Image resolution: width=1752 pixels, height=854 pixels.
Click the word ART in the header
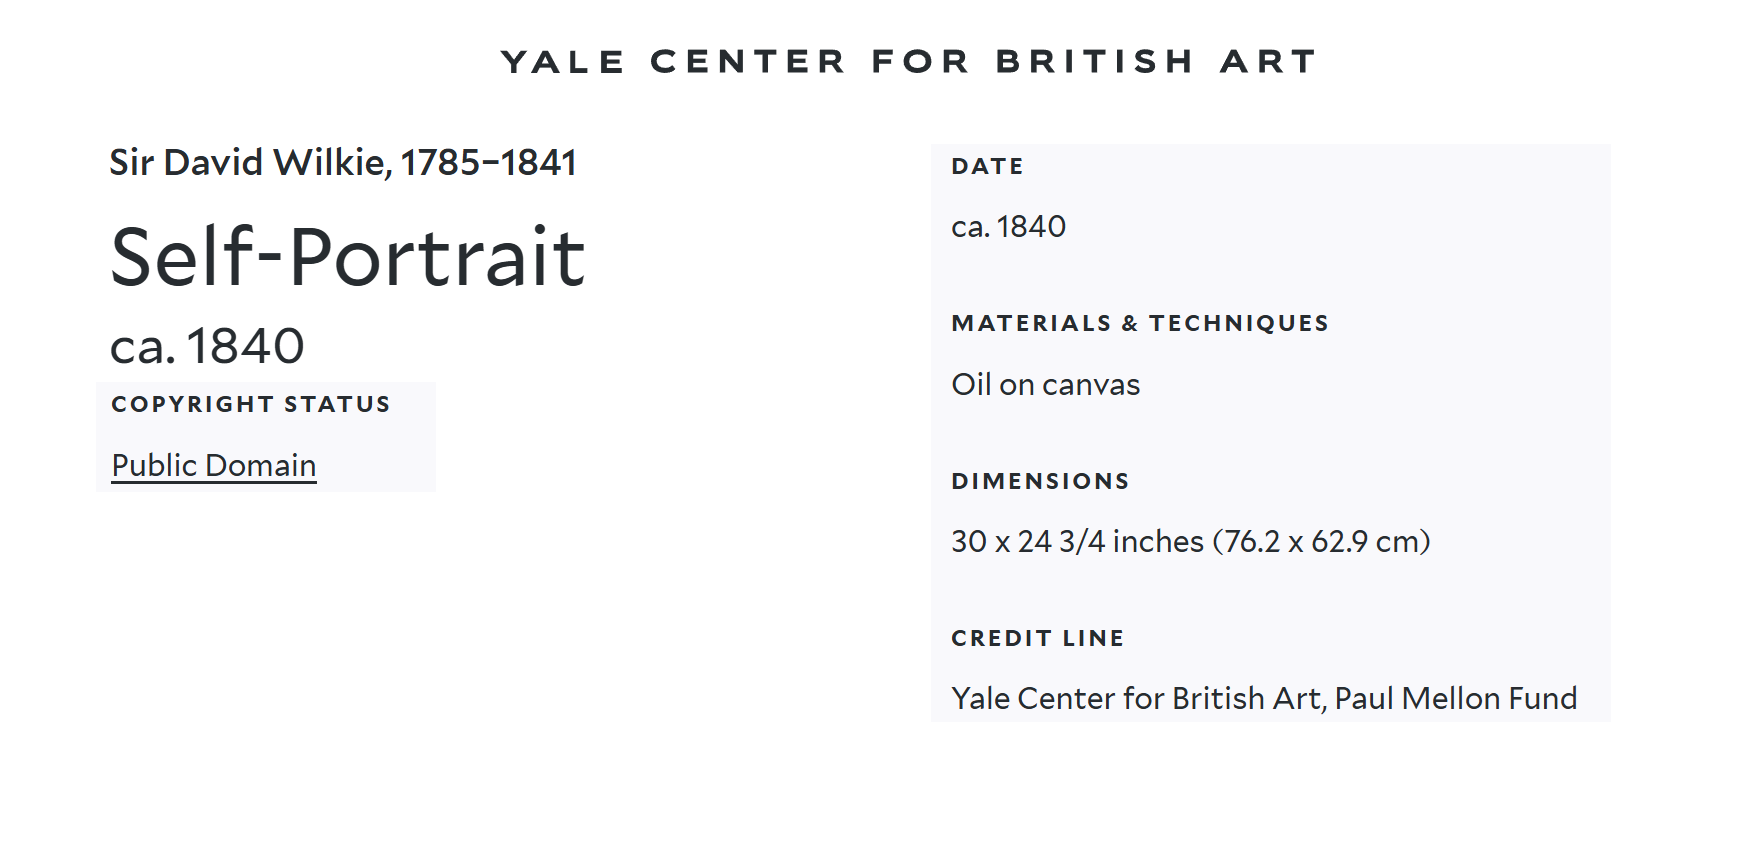tap(1268, 62)
